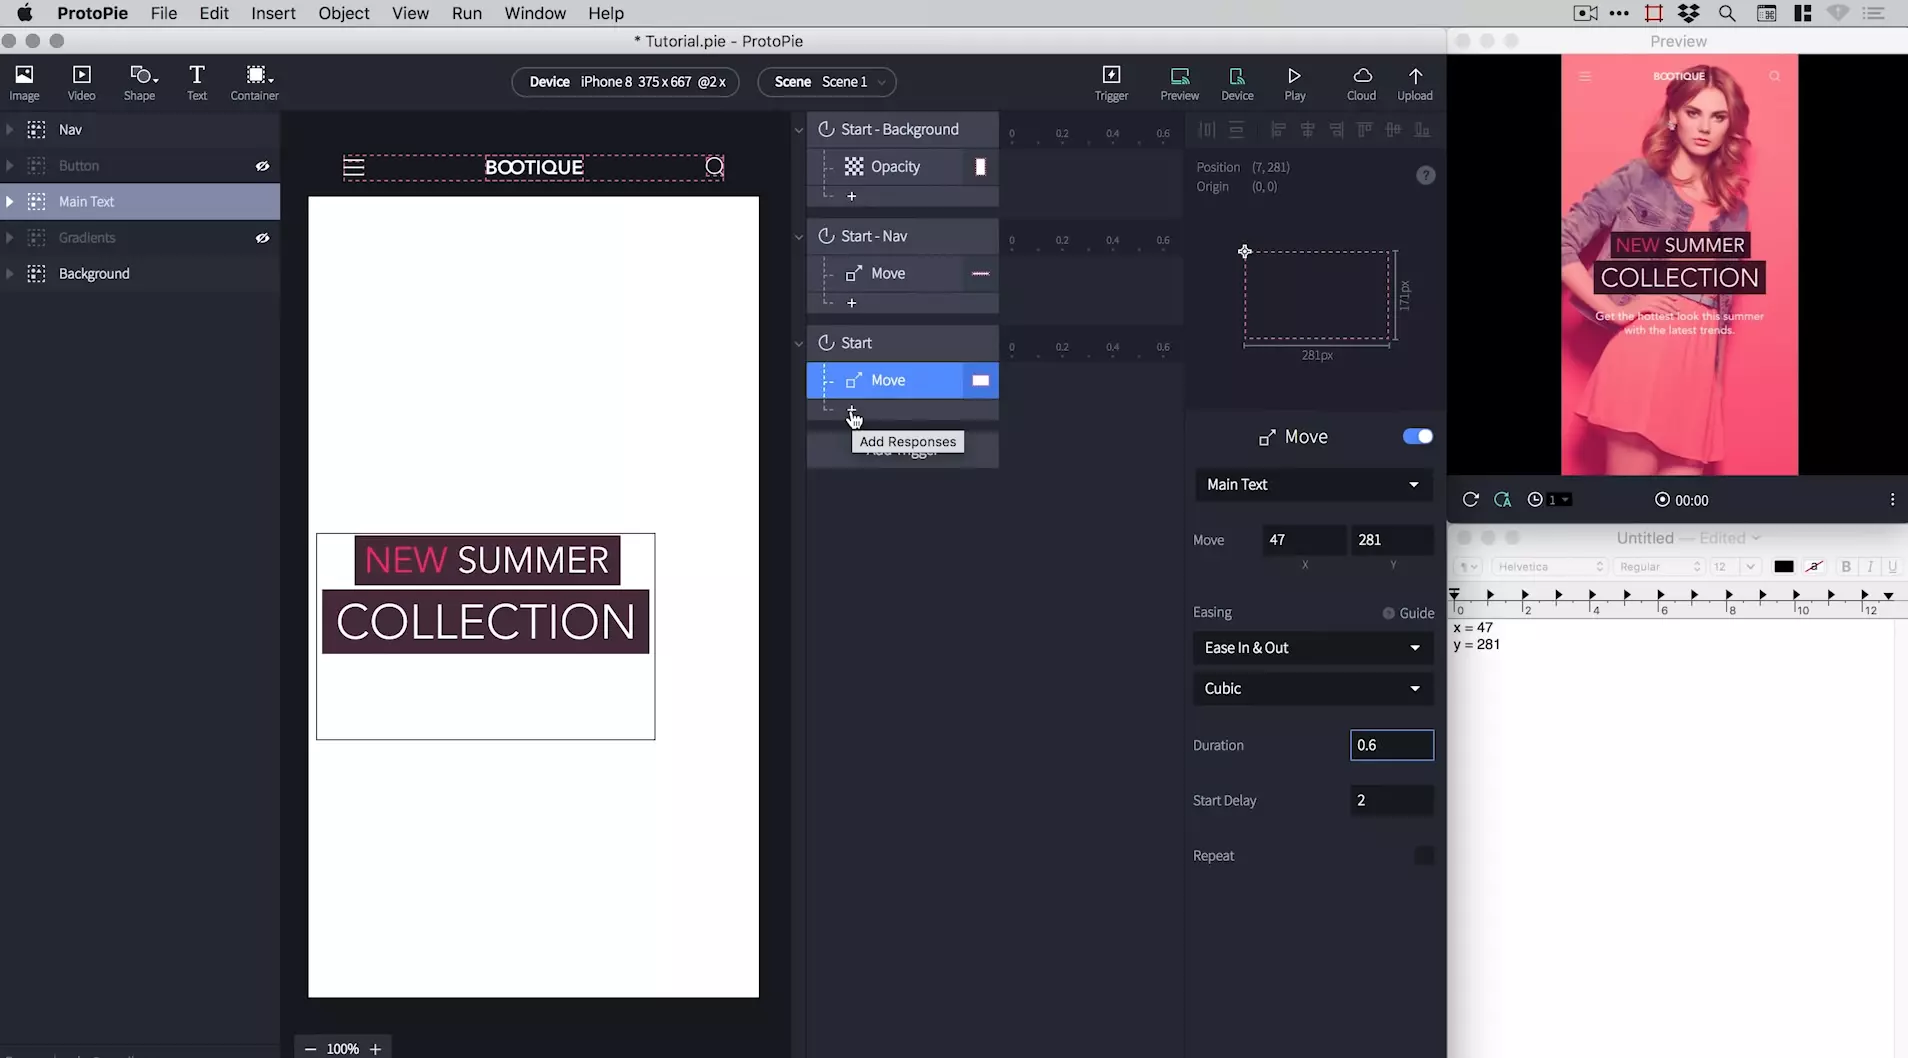Open preview options three-dot menu
Screen dimensions: 1908x1058
click(1892, 499)
